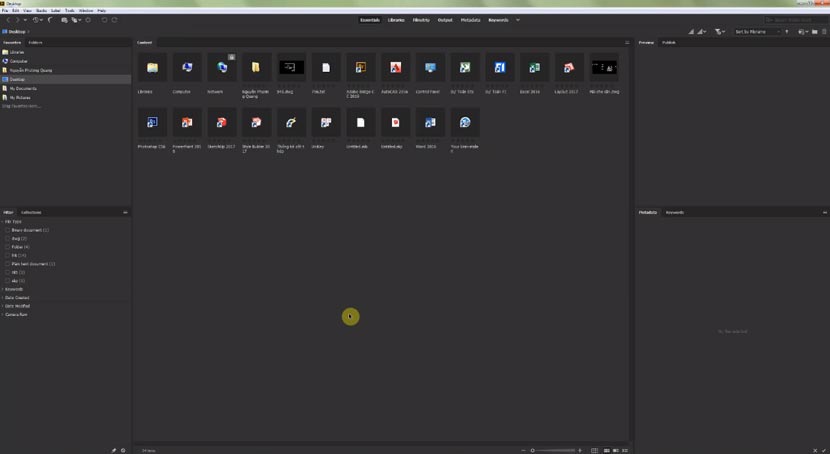Switch to view content as thumbnails icon
830x454 pixels.
[607, 450]
